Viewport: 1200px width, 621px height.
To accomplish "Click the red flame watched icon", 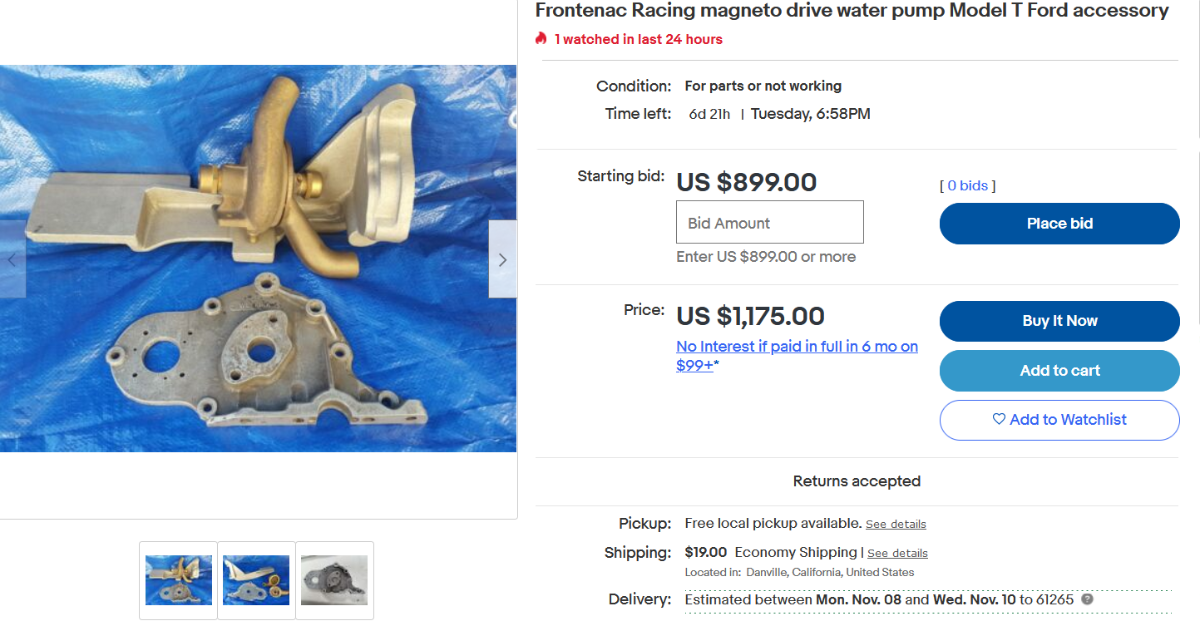I will (x=541, y=39).
